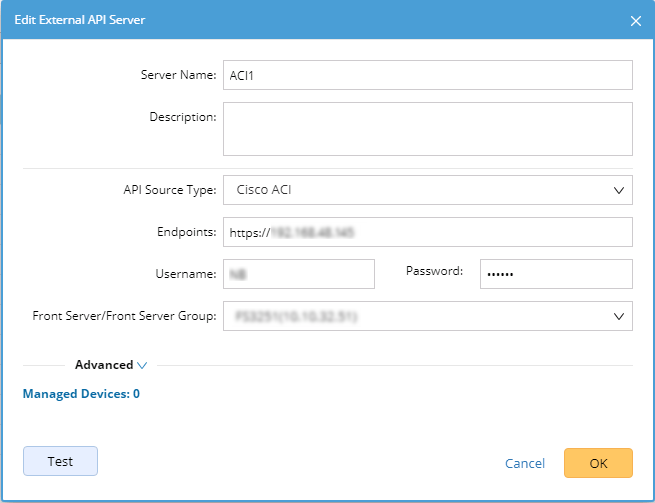Click the API Source Type label
The image size is (655, 503).
pos(167,189)
